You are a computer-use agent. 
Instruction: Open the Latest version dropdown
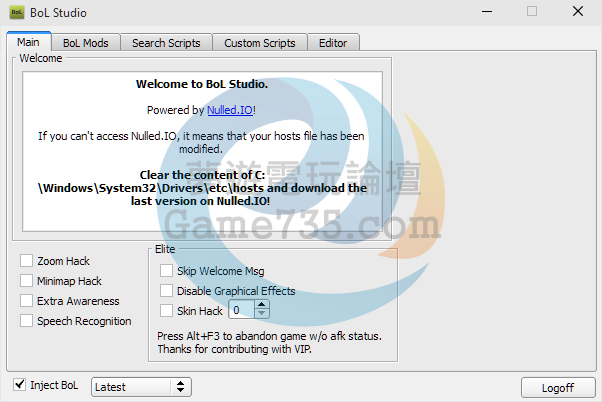coord(141,387)
